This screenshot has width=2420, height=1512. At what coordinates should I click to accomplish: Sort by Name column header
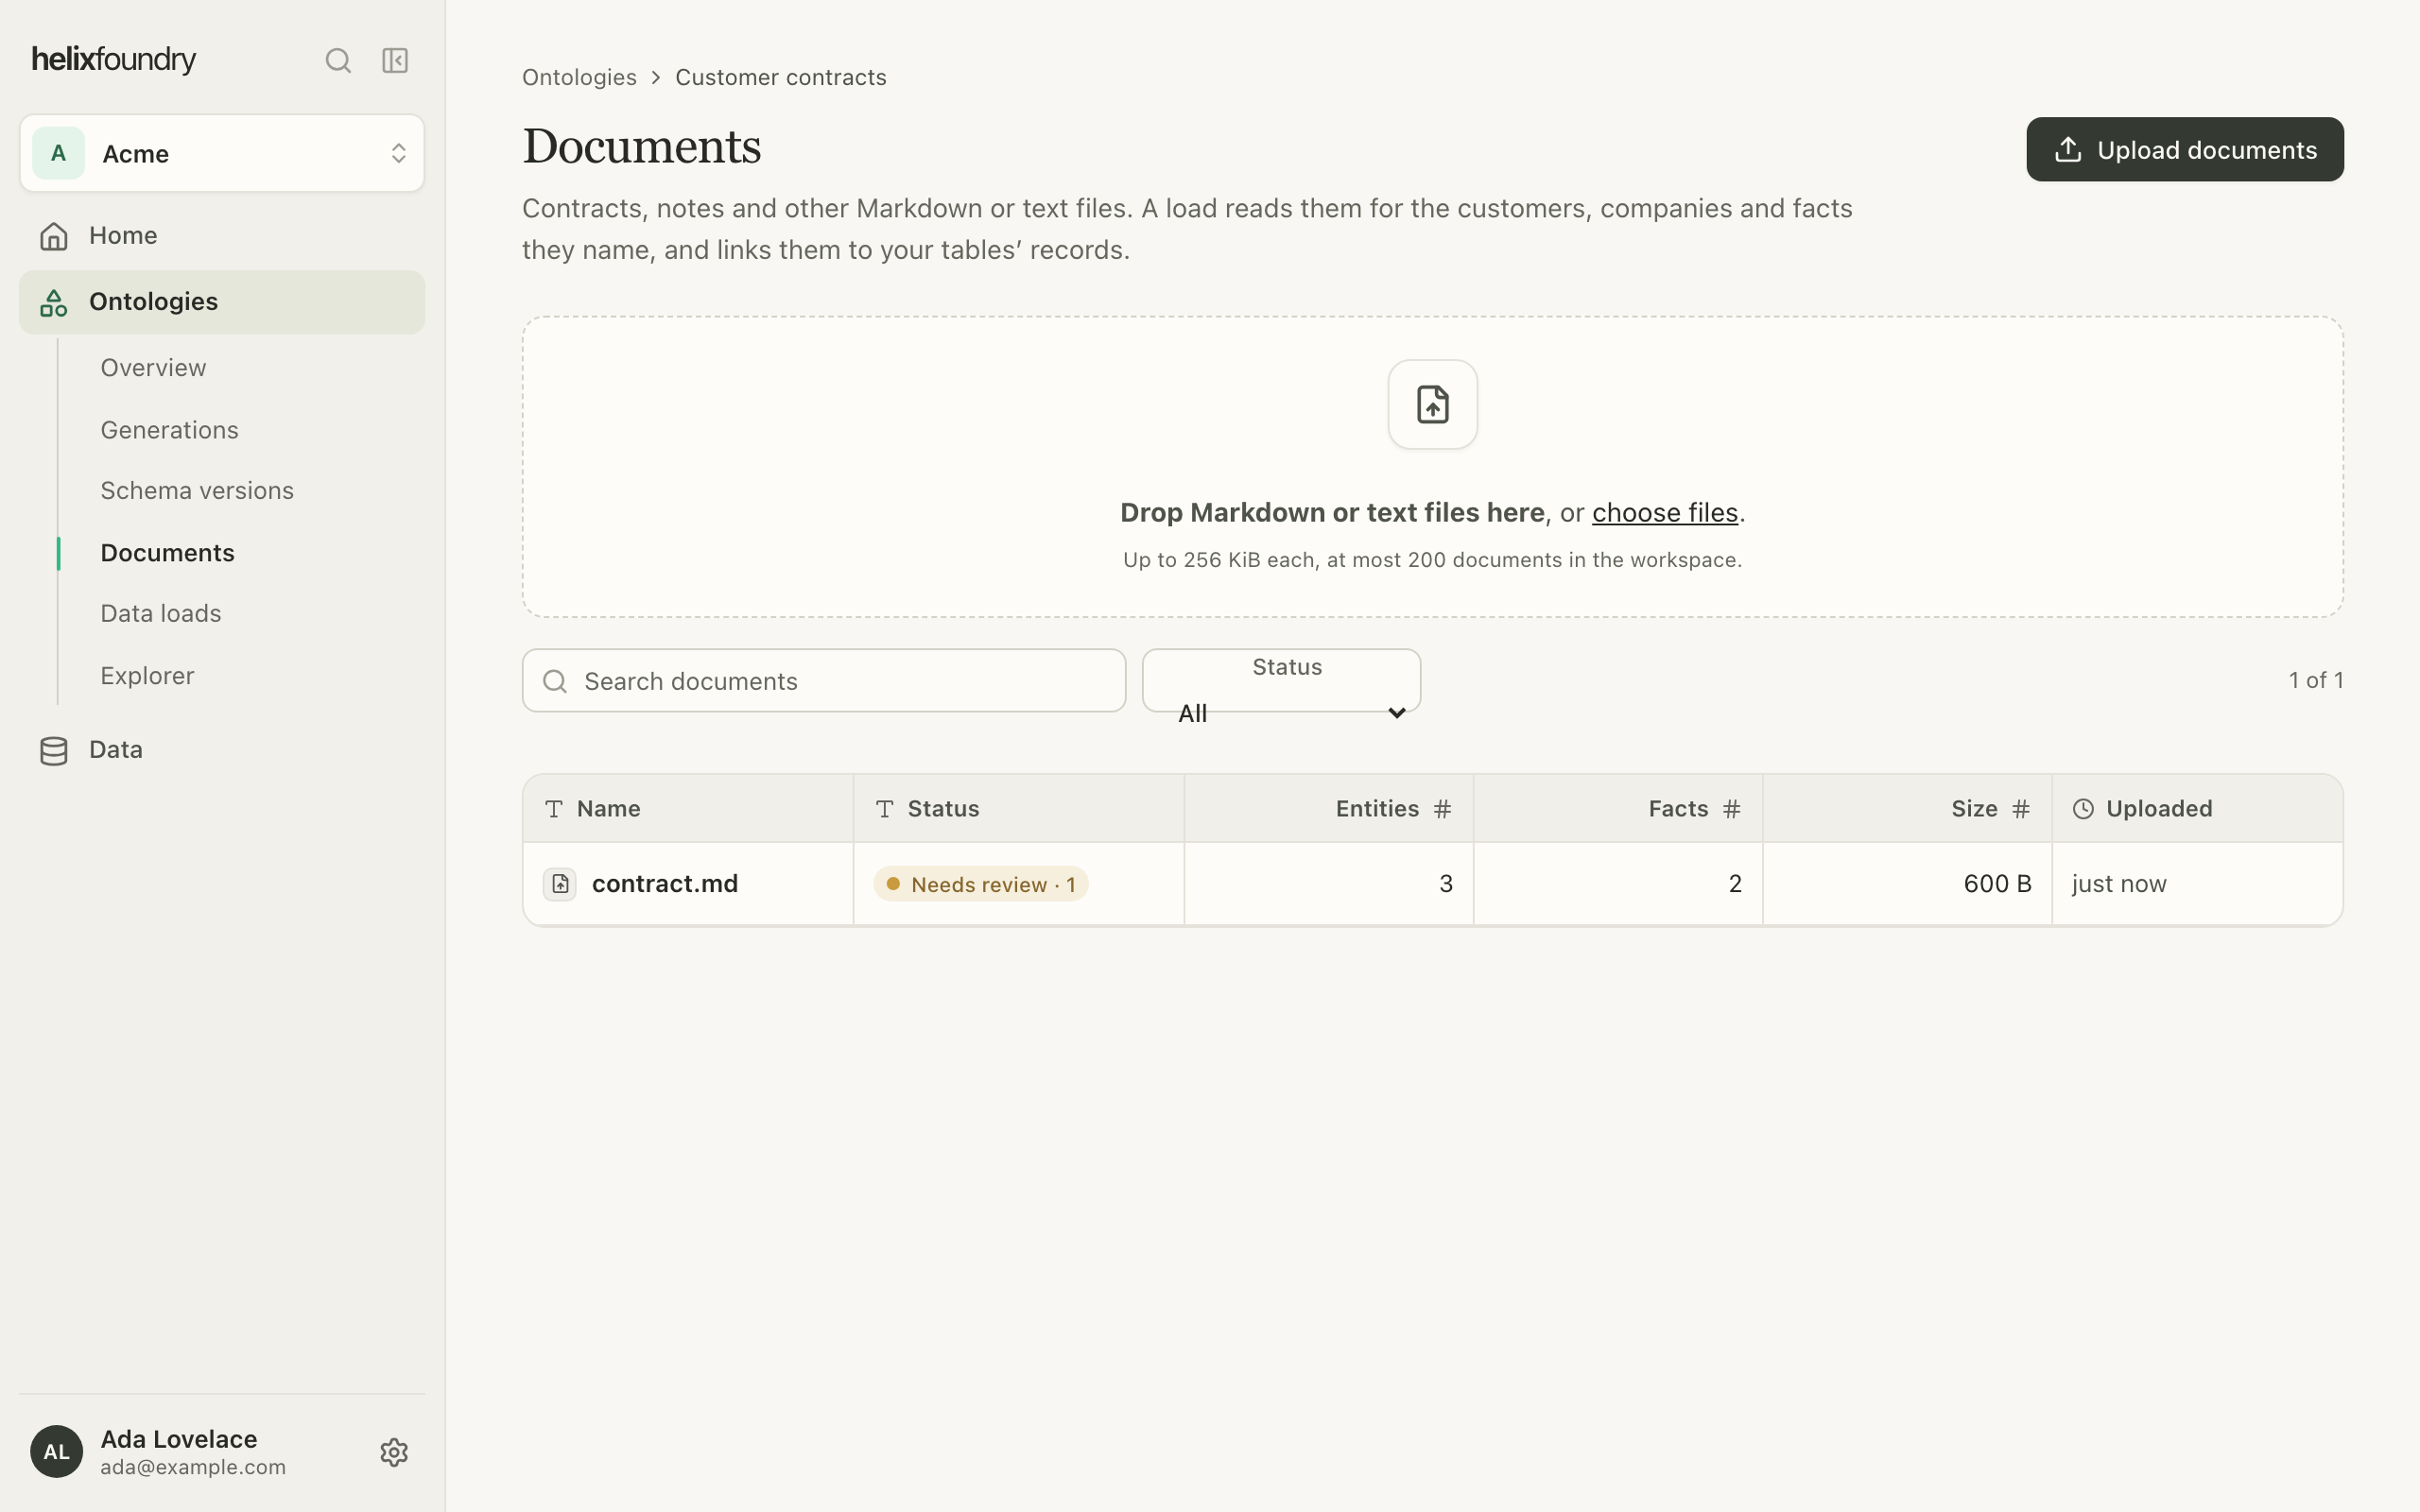click(x=688, y=809)
